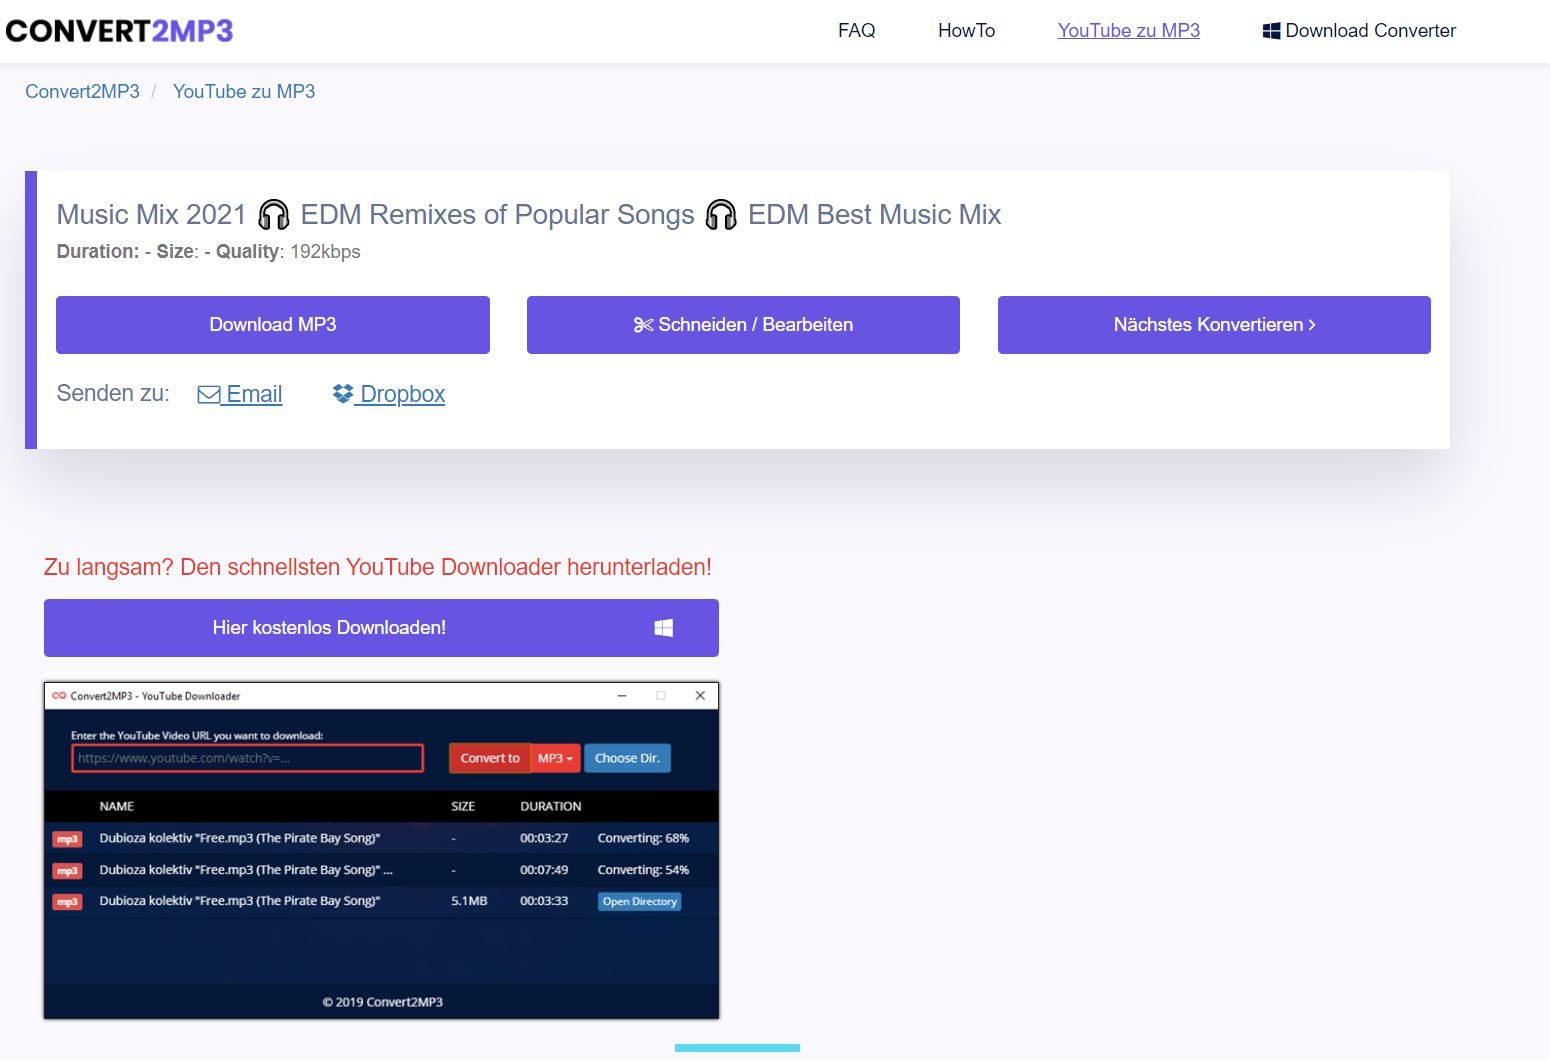Follow the YouTube zu MP3 breadcrumb link
Viewport: 1550px width, 1060px height.
pos(244,92)
